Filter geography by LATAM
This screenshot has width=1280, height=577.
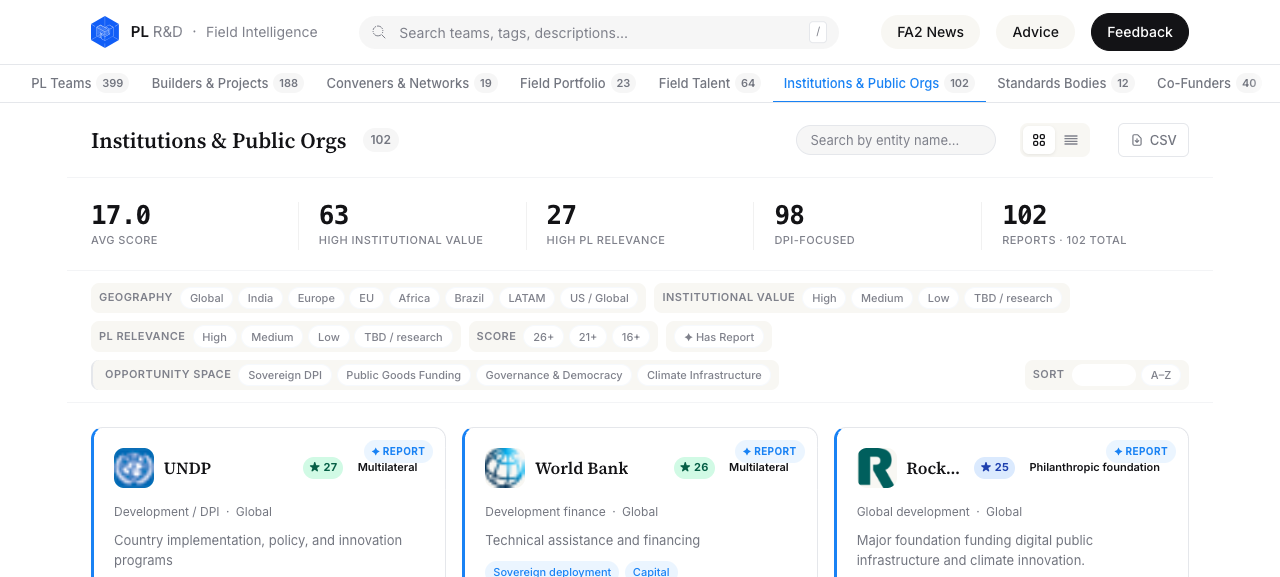click(x=527, y=298)
